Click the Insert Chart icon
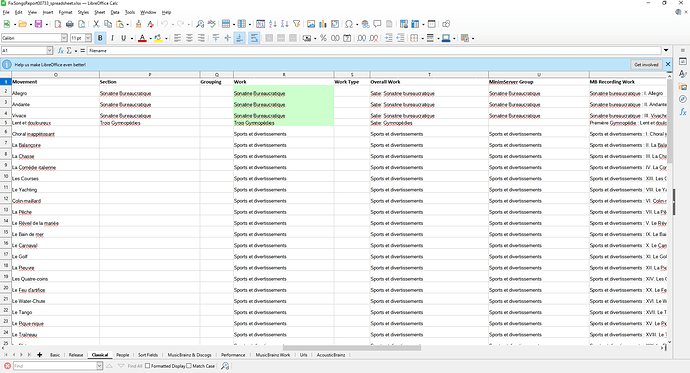The height and width of the screenshot is (373, 690). (323, 24)
